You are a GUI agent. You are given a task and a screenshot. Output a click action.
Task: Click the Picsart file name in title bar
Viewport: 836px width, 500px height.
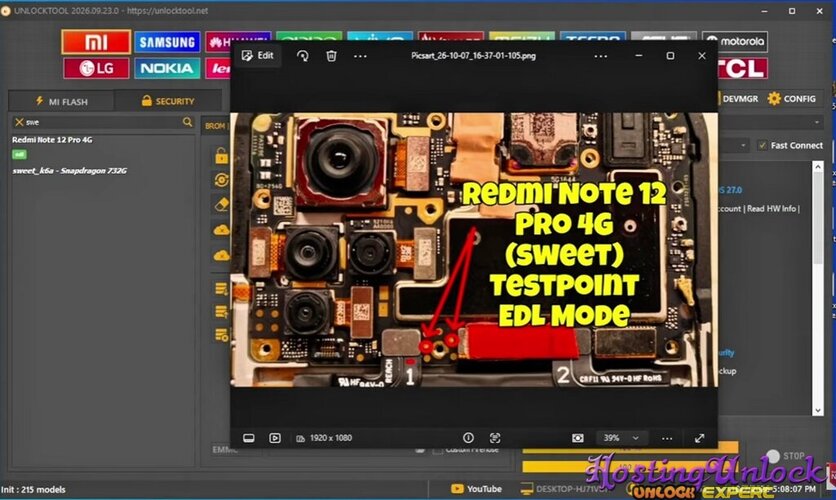click(x=473, y=55)
